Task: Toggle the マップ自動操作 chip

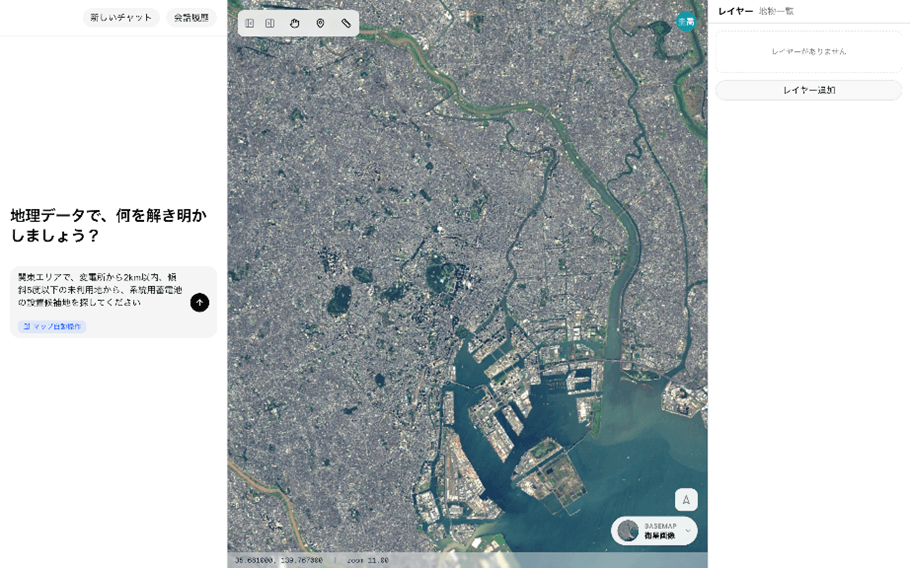Action: point(52,327)
